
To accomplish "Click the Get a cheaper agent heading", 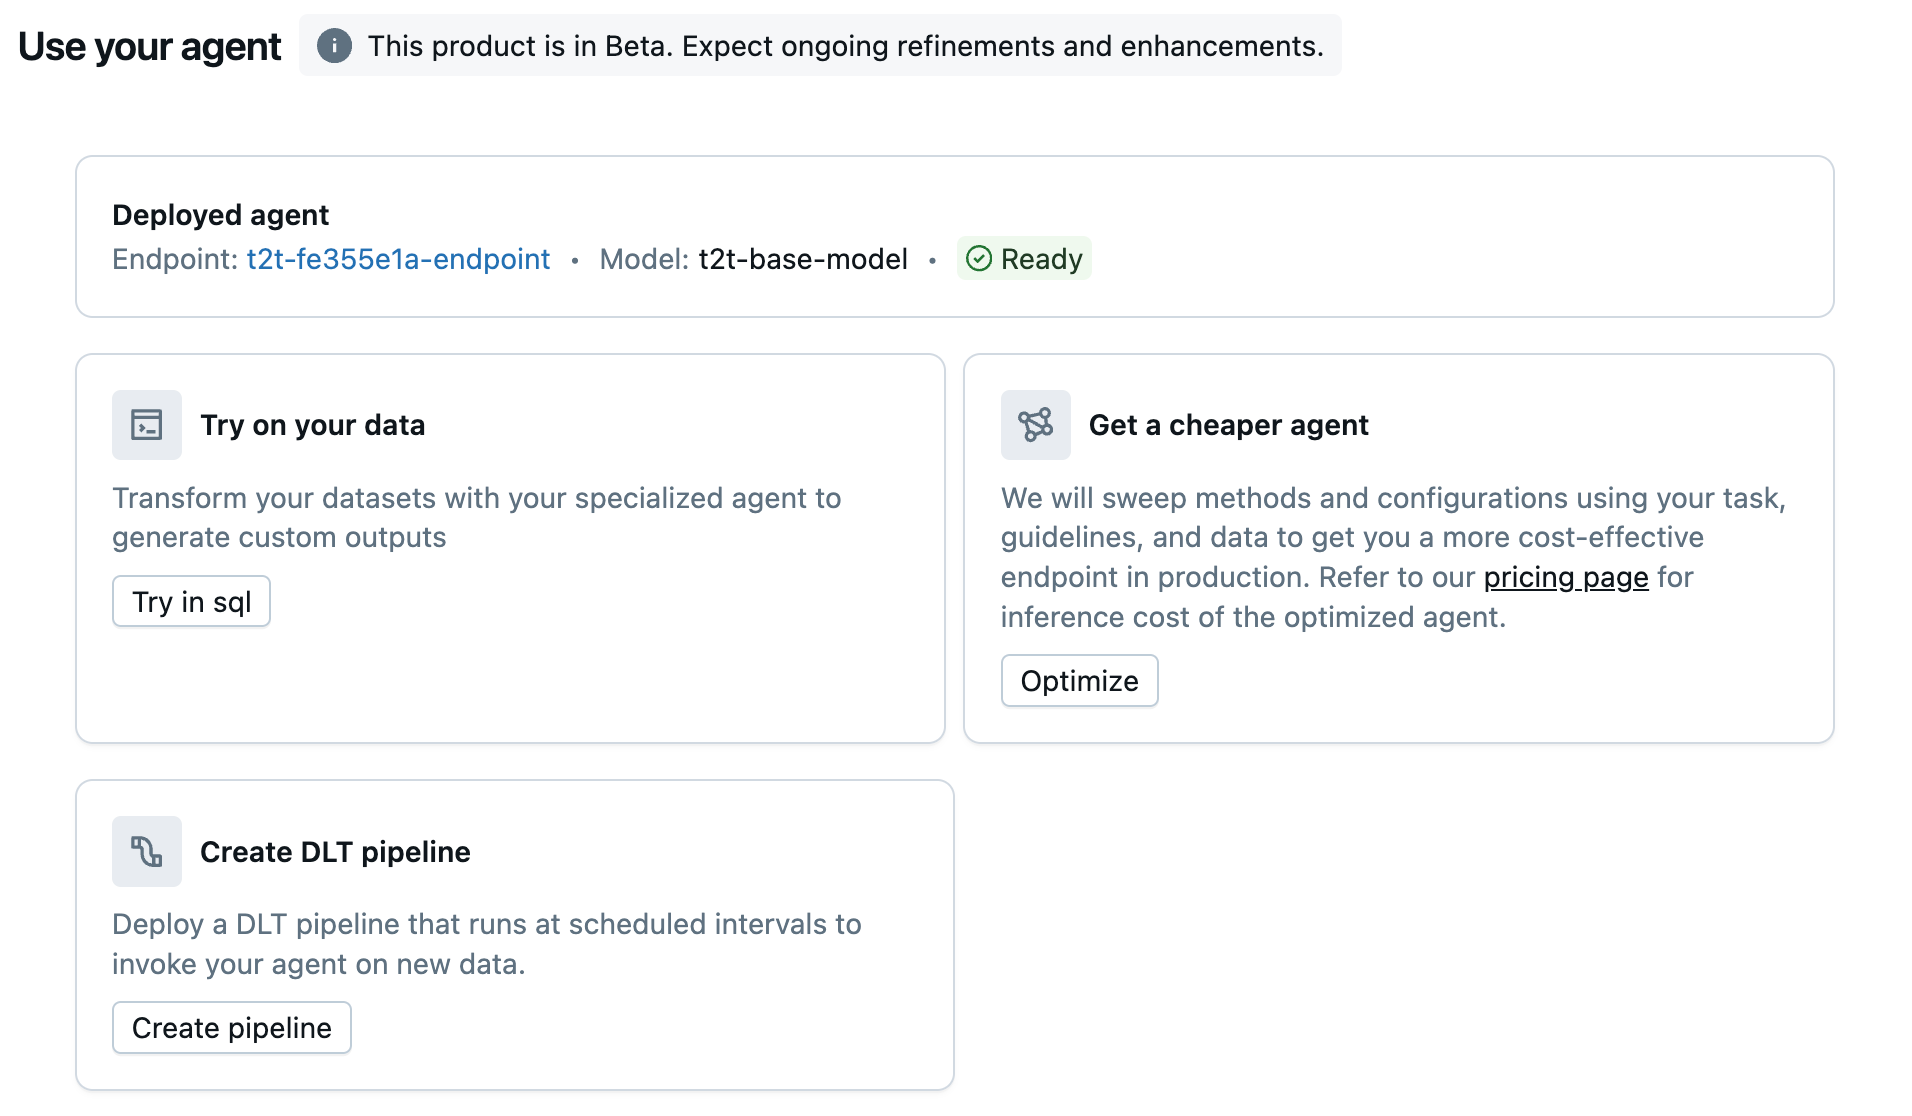I will pyautogui.click(x=1228, y=425).
